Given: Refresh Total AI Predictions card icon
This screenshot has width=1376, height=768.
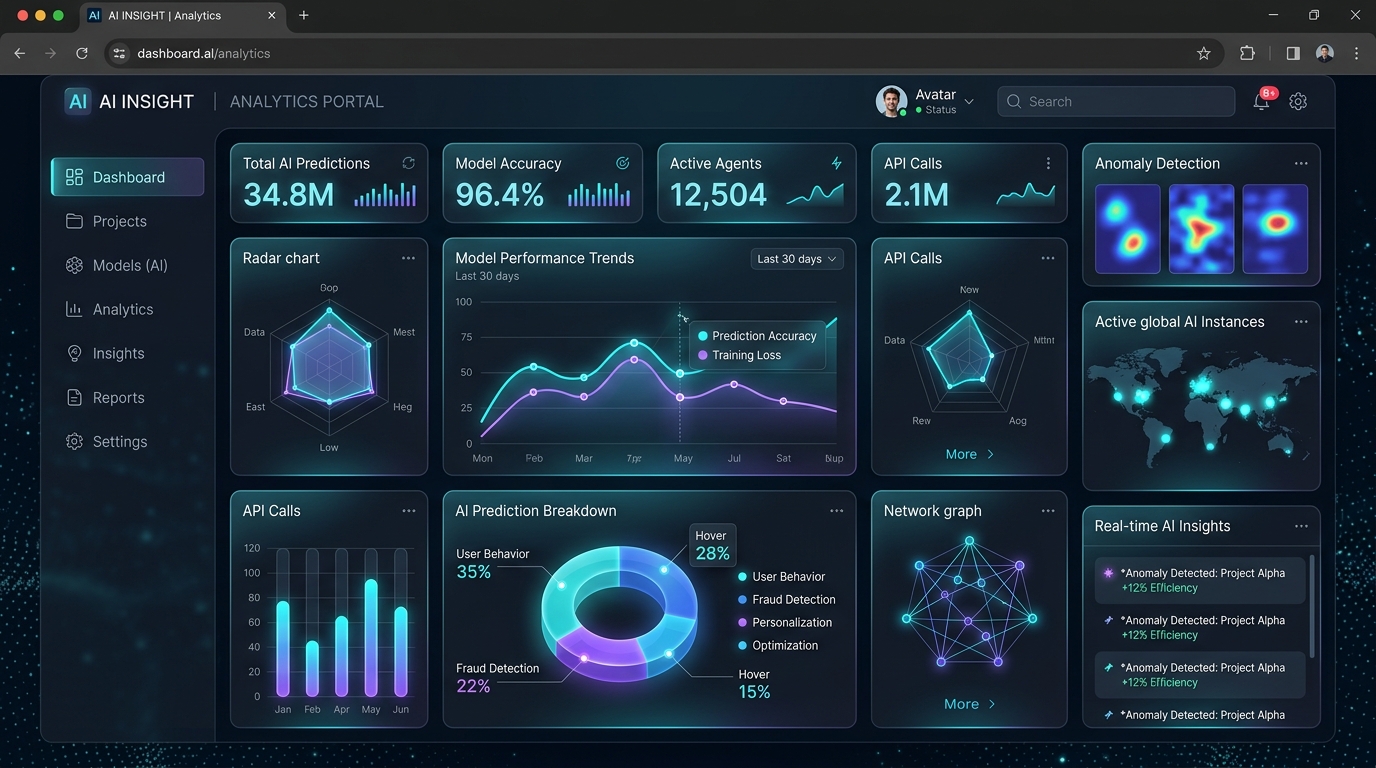Looking at the screenshot, I should point(408,163).
